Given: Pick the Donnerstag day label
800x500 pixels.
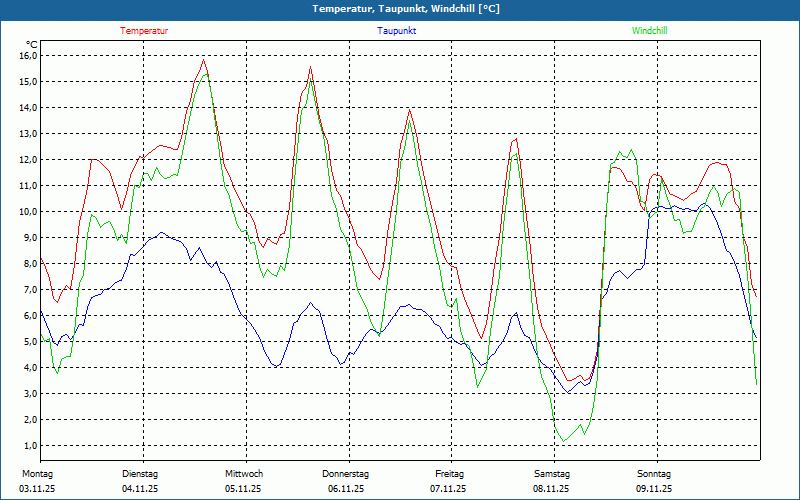Looking at the screenshot, I should [346, 473].
